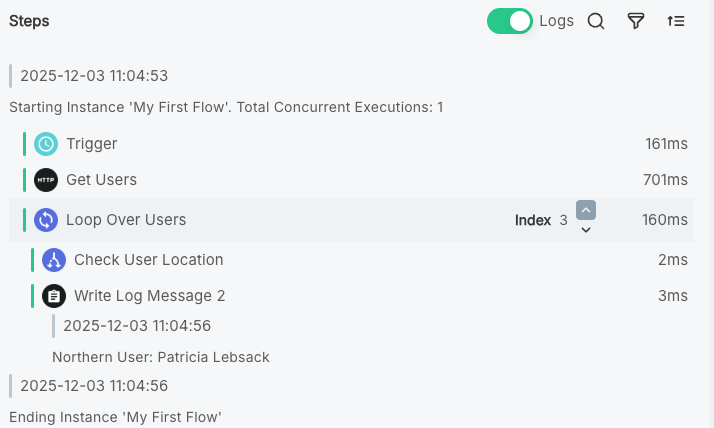Click the Check User Location branch icon
The width and height of the screenshot is (714, 428).
point(54,260)
